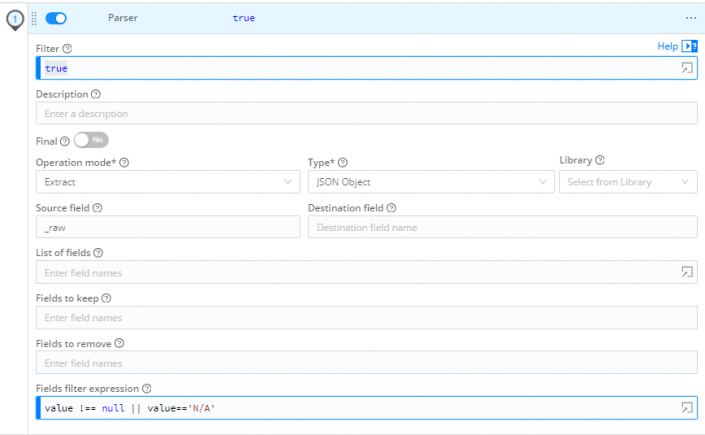This screenshot has width=705, height=435.
Task: Open the Select from Library dropdown
Action: pyautogui.click(x=627, y=182)
